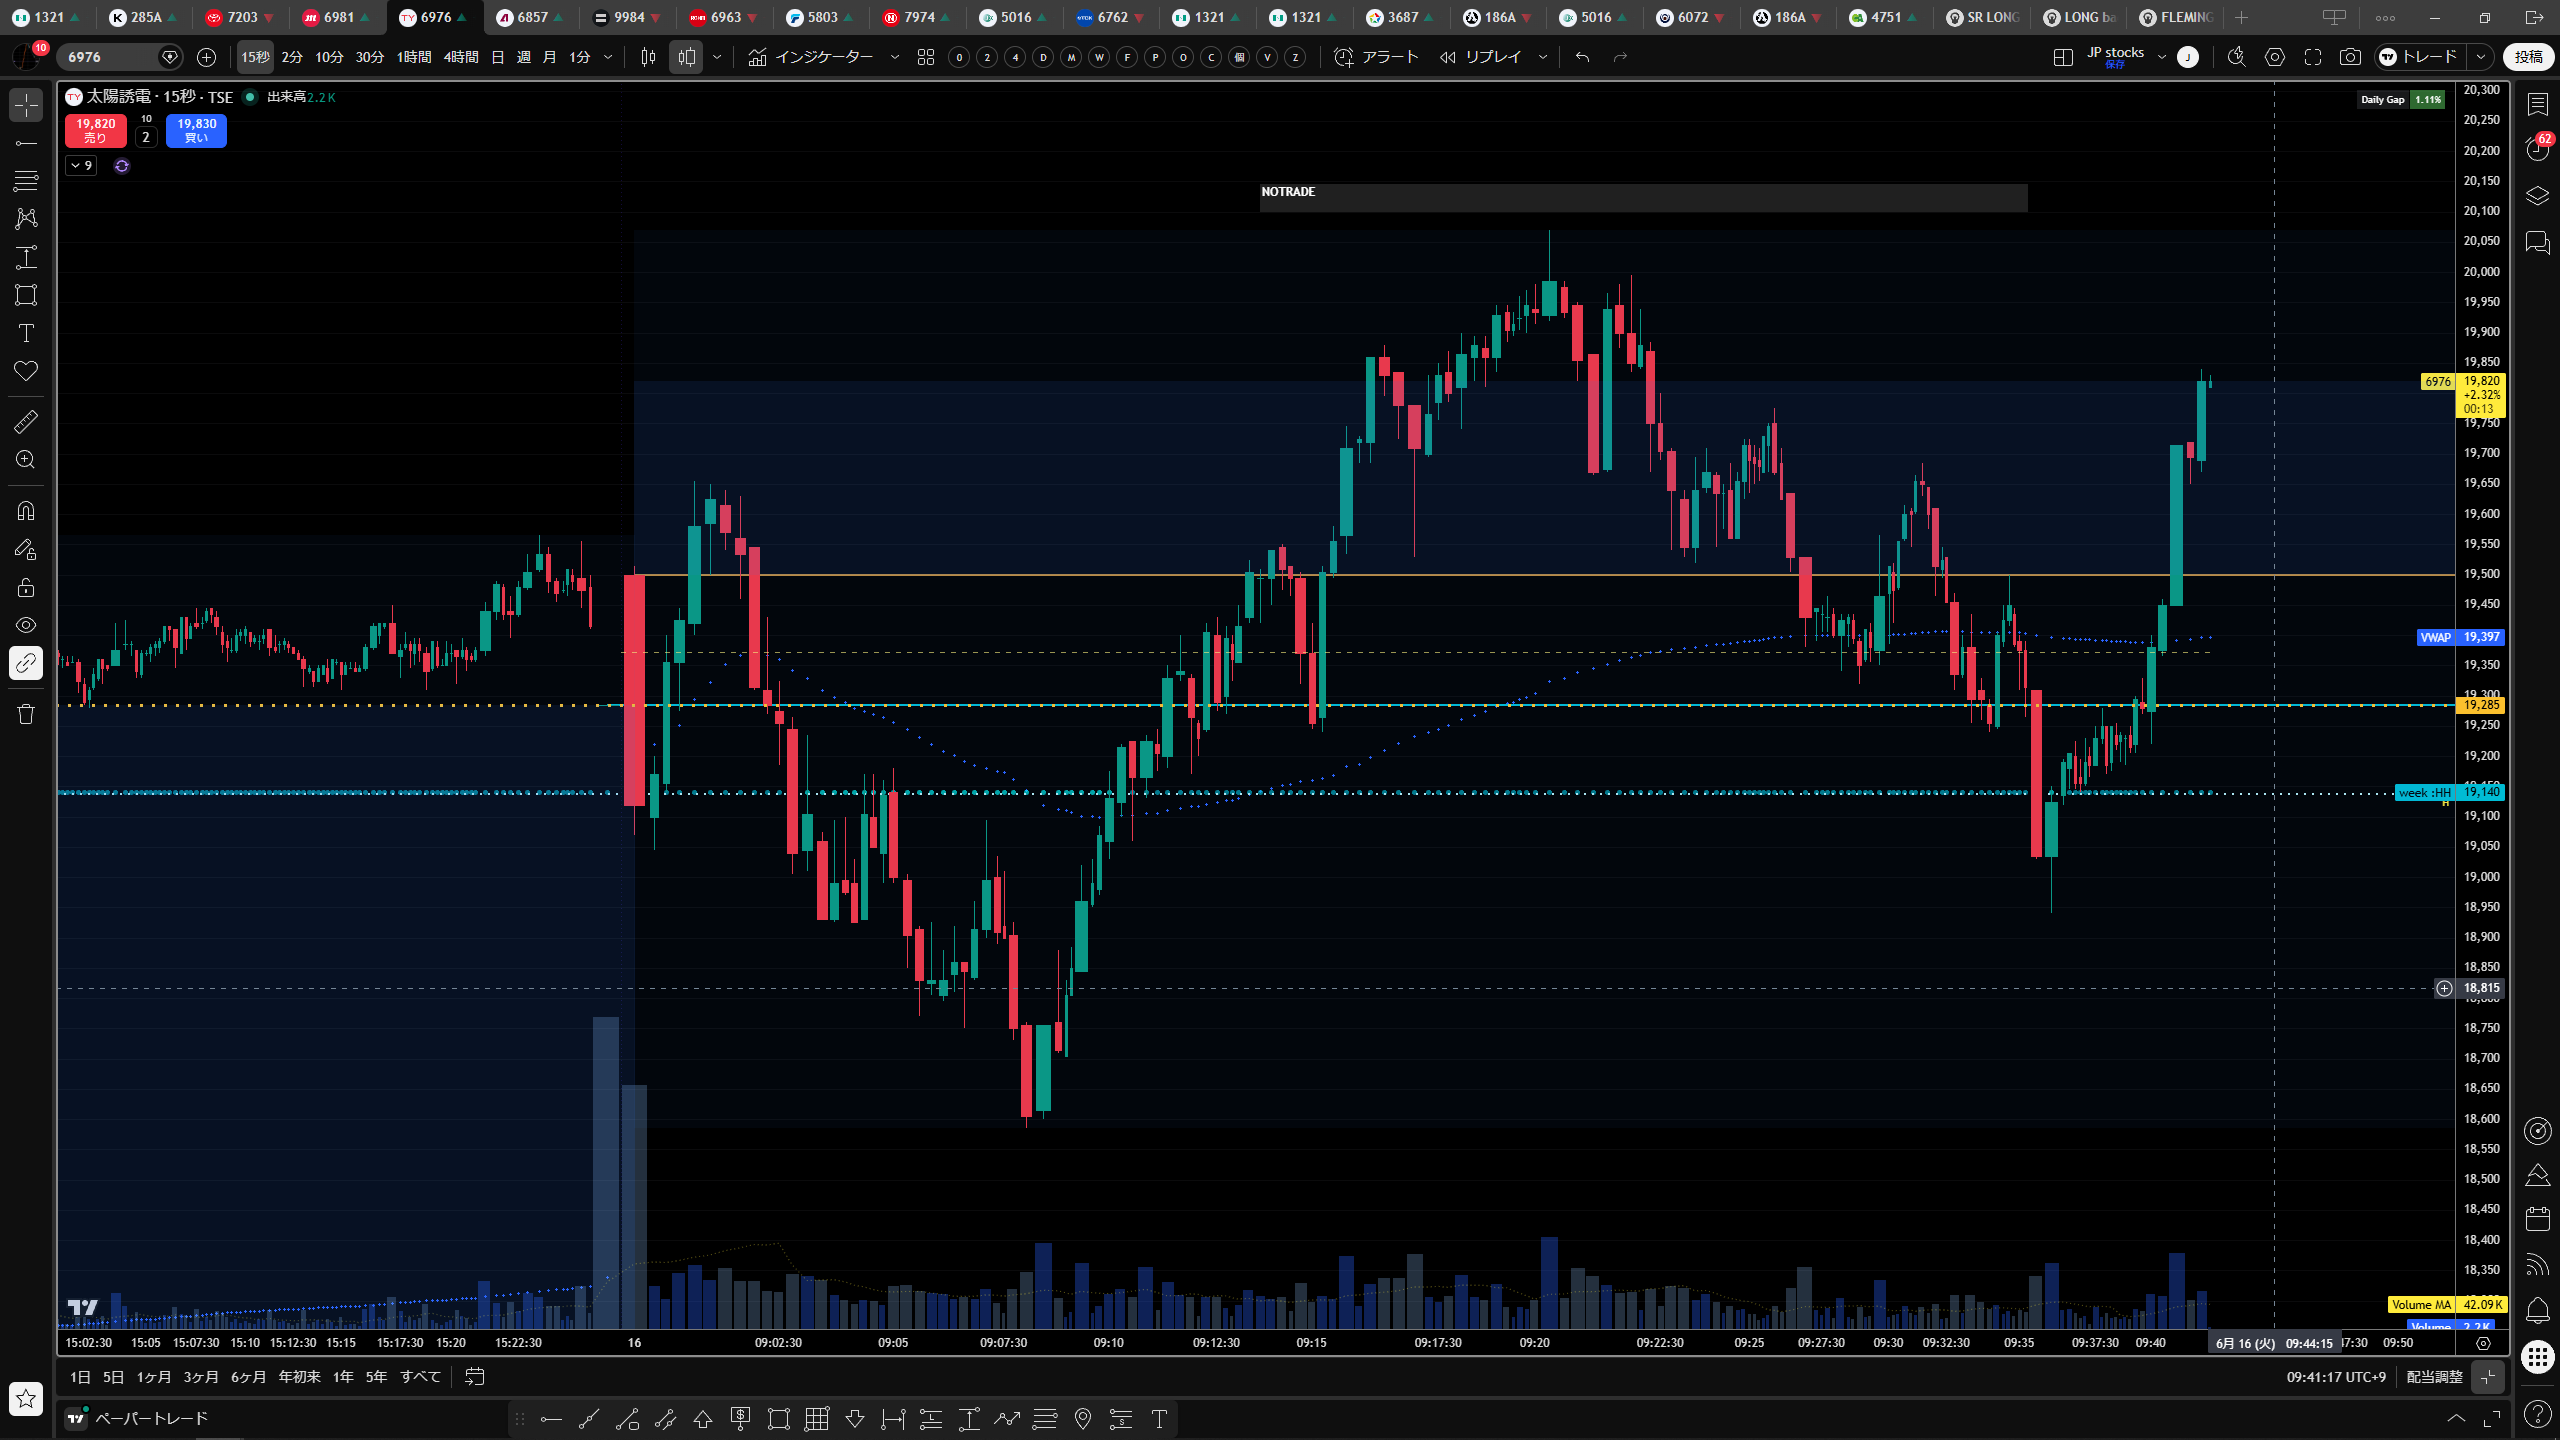Expand the time interval dropdown arrow
This screenshot has width=2560, height=1440.
(607, 57)
